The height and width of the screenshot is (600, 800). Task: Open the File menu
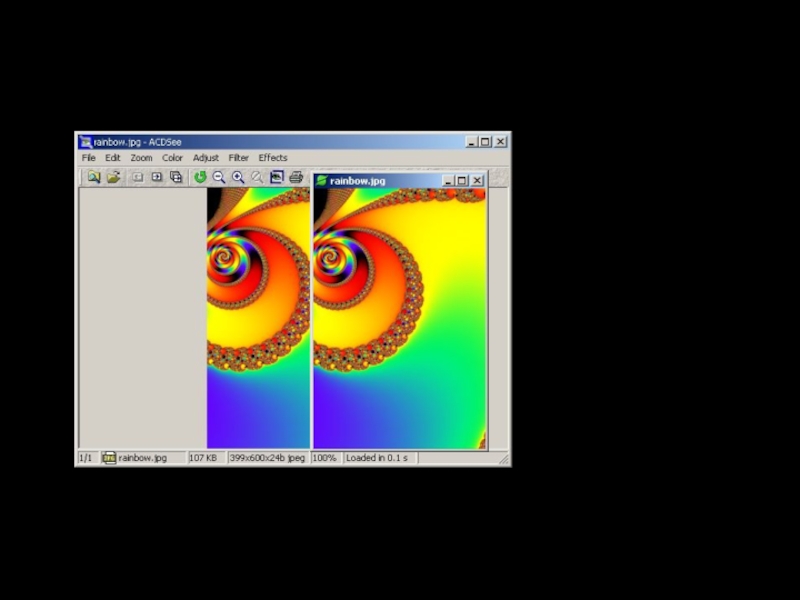click(88, 158)
